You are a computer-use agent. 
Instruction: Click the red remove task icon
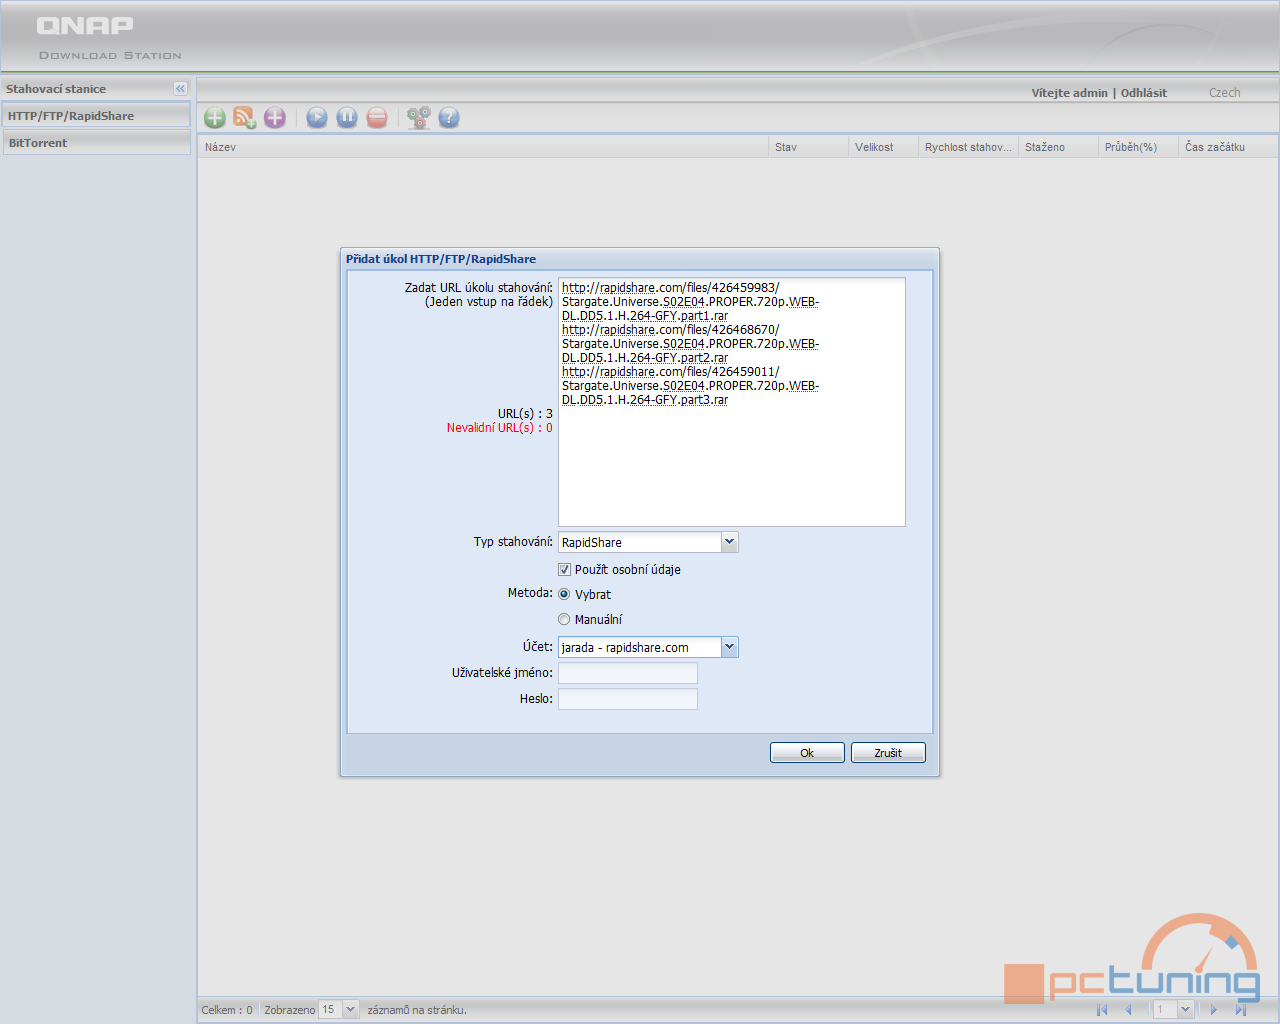pos(377,118)
